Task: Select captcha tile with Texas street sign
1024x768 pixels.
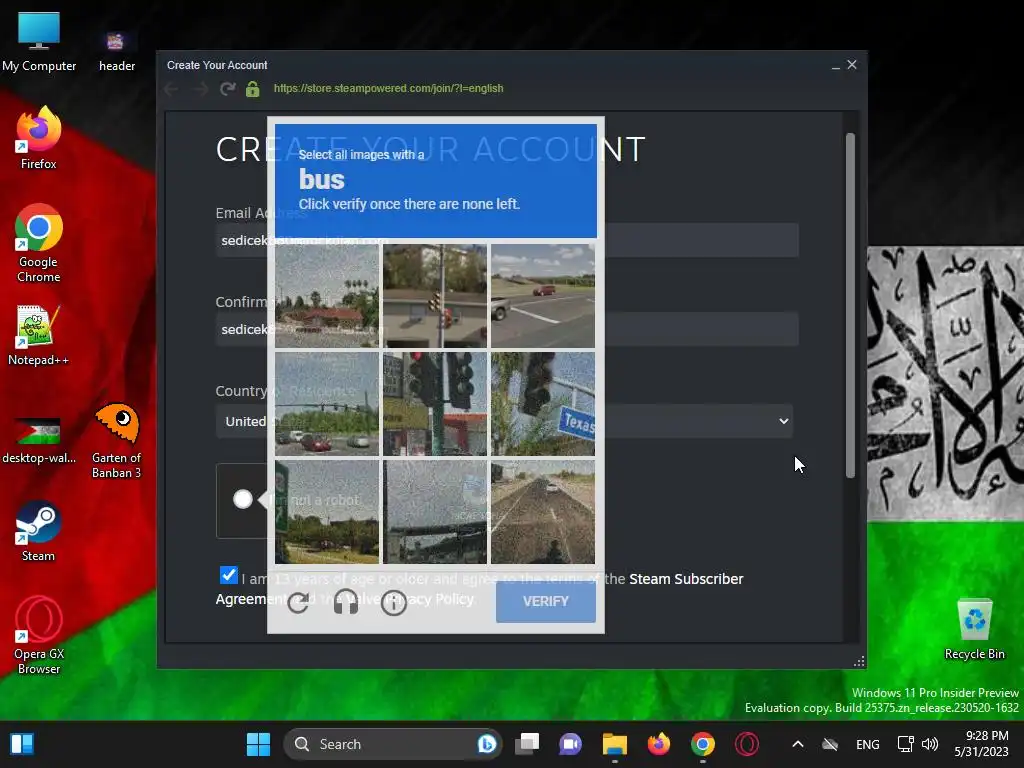Action: click(x=543, y=404)
